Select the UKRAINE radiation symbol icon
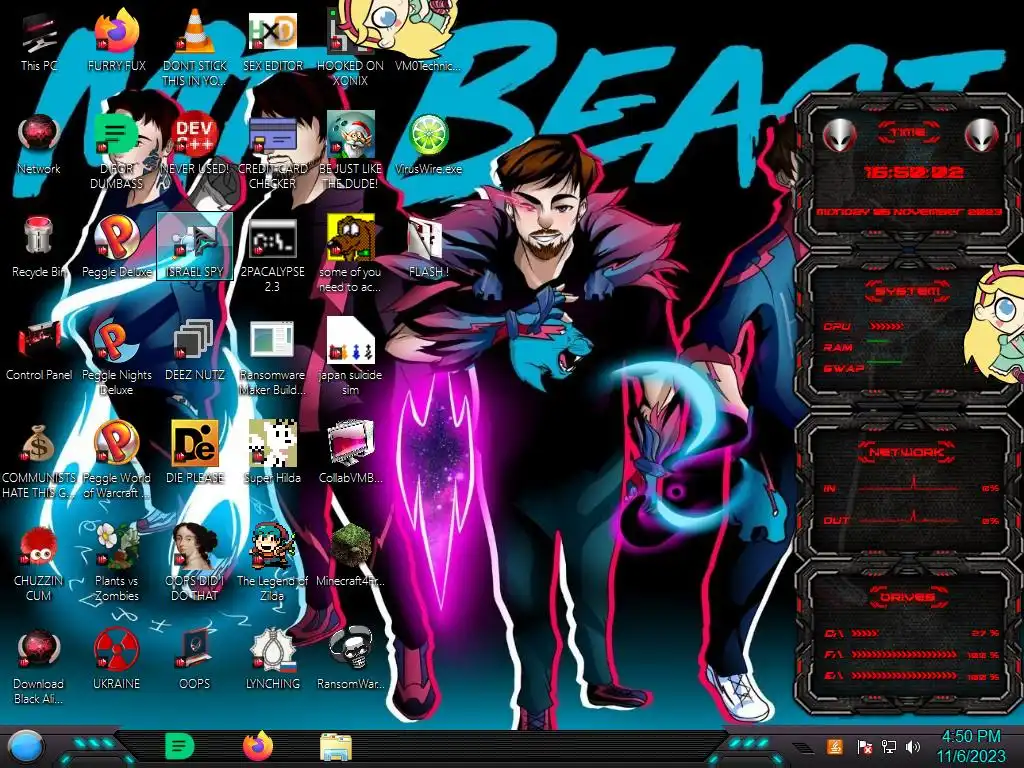 tap(116, 660)
